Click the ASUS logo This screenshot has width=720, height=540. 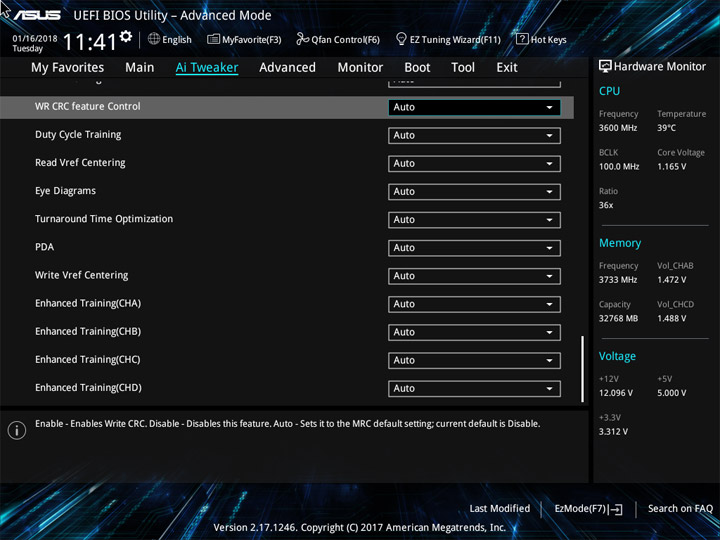(36, 15)
